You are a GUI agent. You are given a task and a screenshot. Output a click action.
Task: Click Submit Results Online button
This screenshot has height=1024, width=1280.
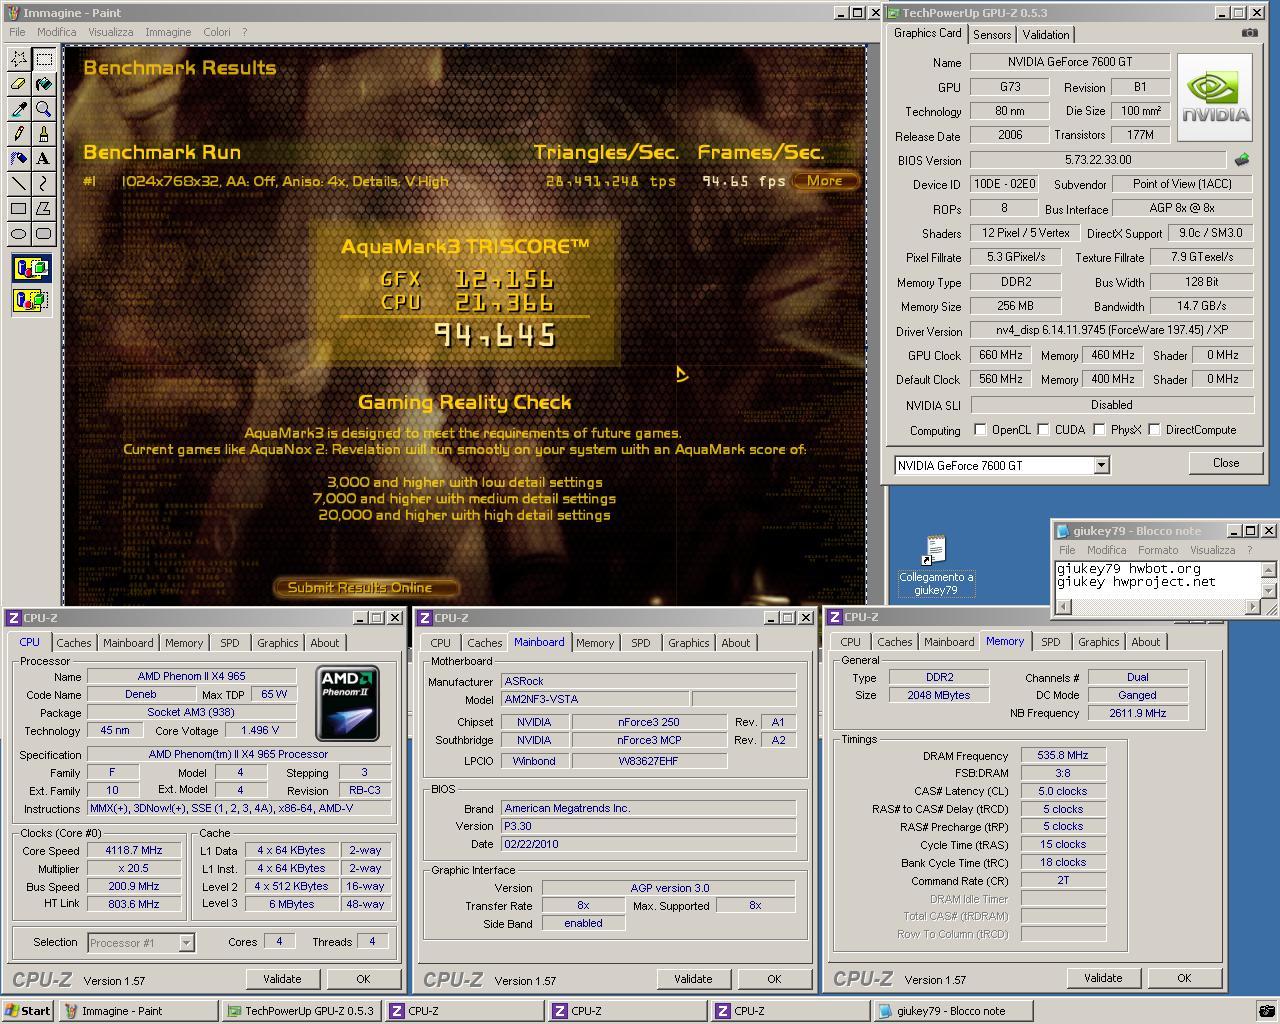365,587
